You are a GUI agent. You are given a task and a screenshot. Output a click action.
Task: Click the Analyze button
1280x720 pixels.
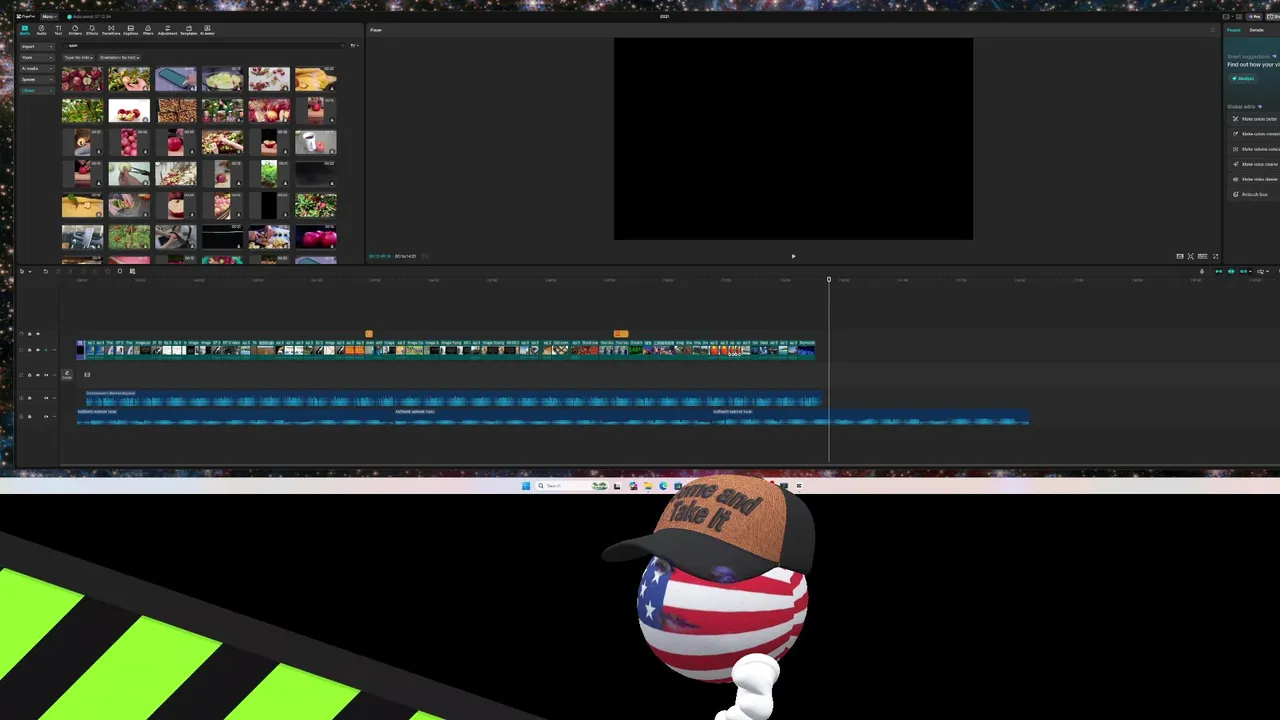(x=1243, y=78)
